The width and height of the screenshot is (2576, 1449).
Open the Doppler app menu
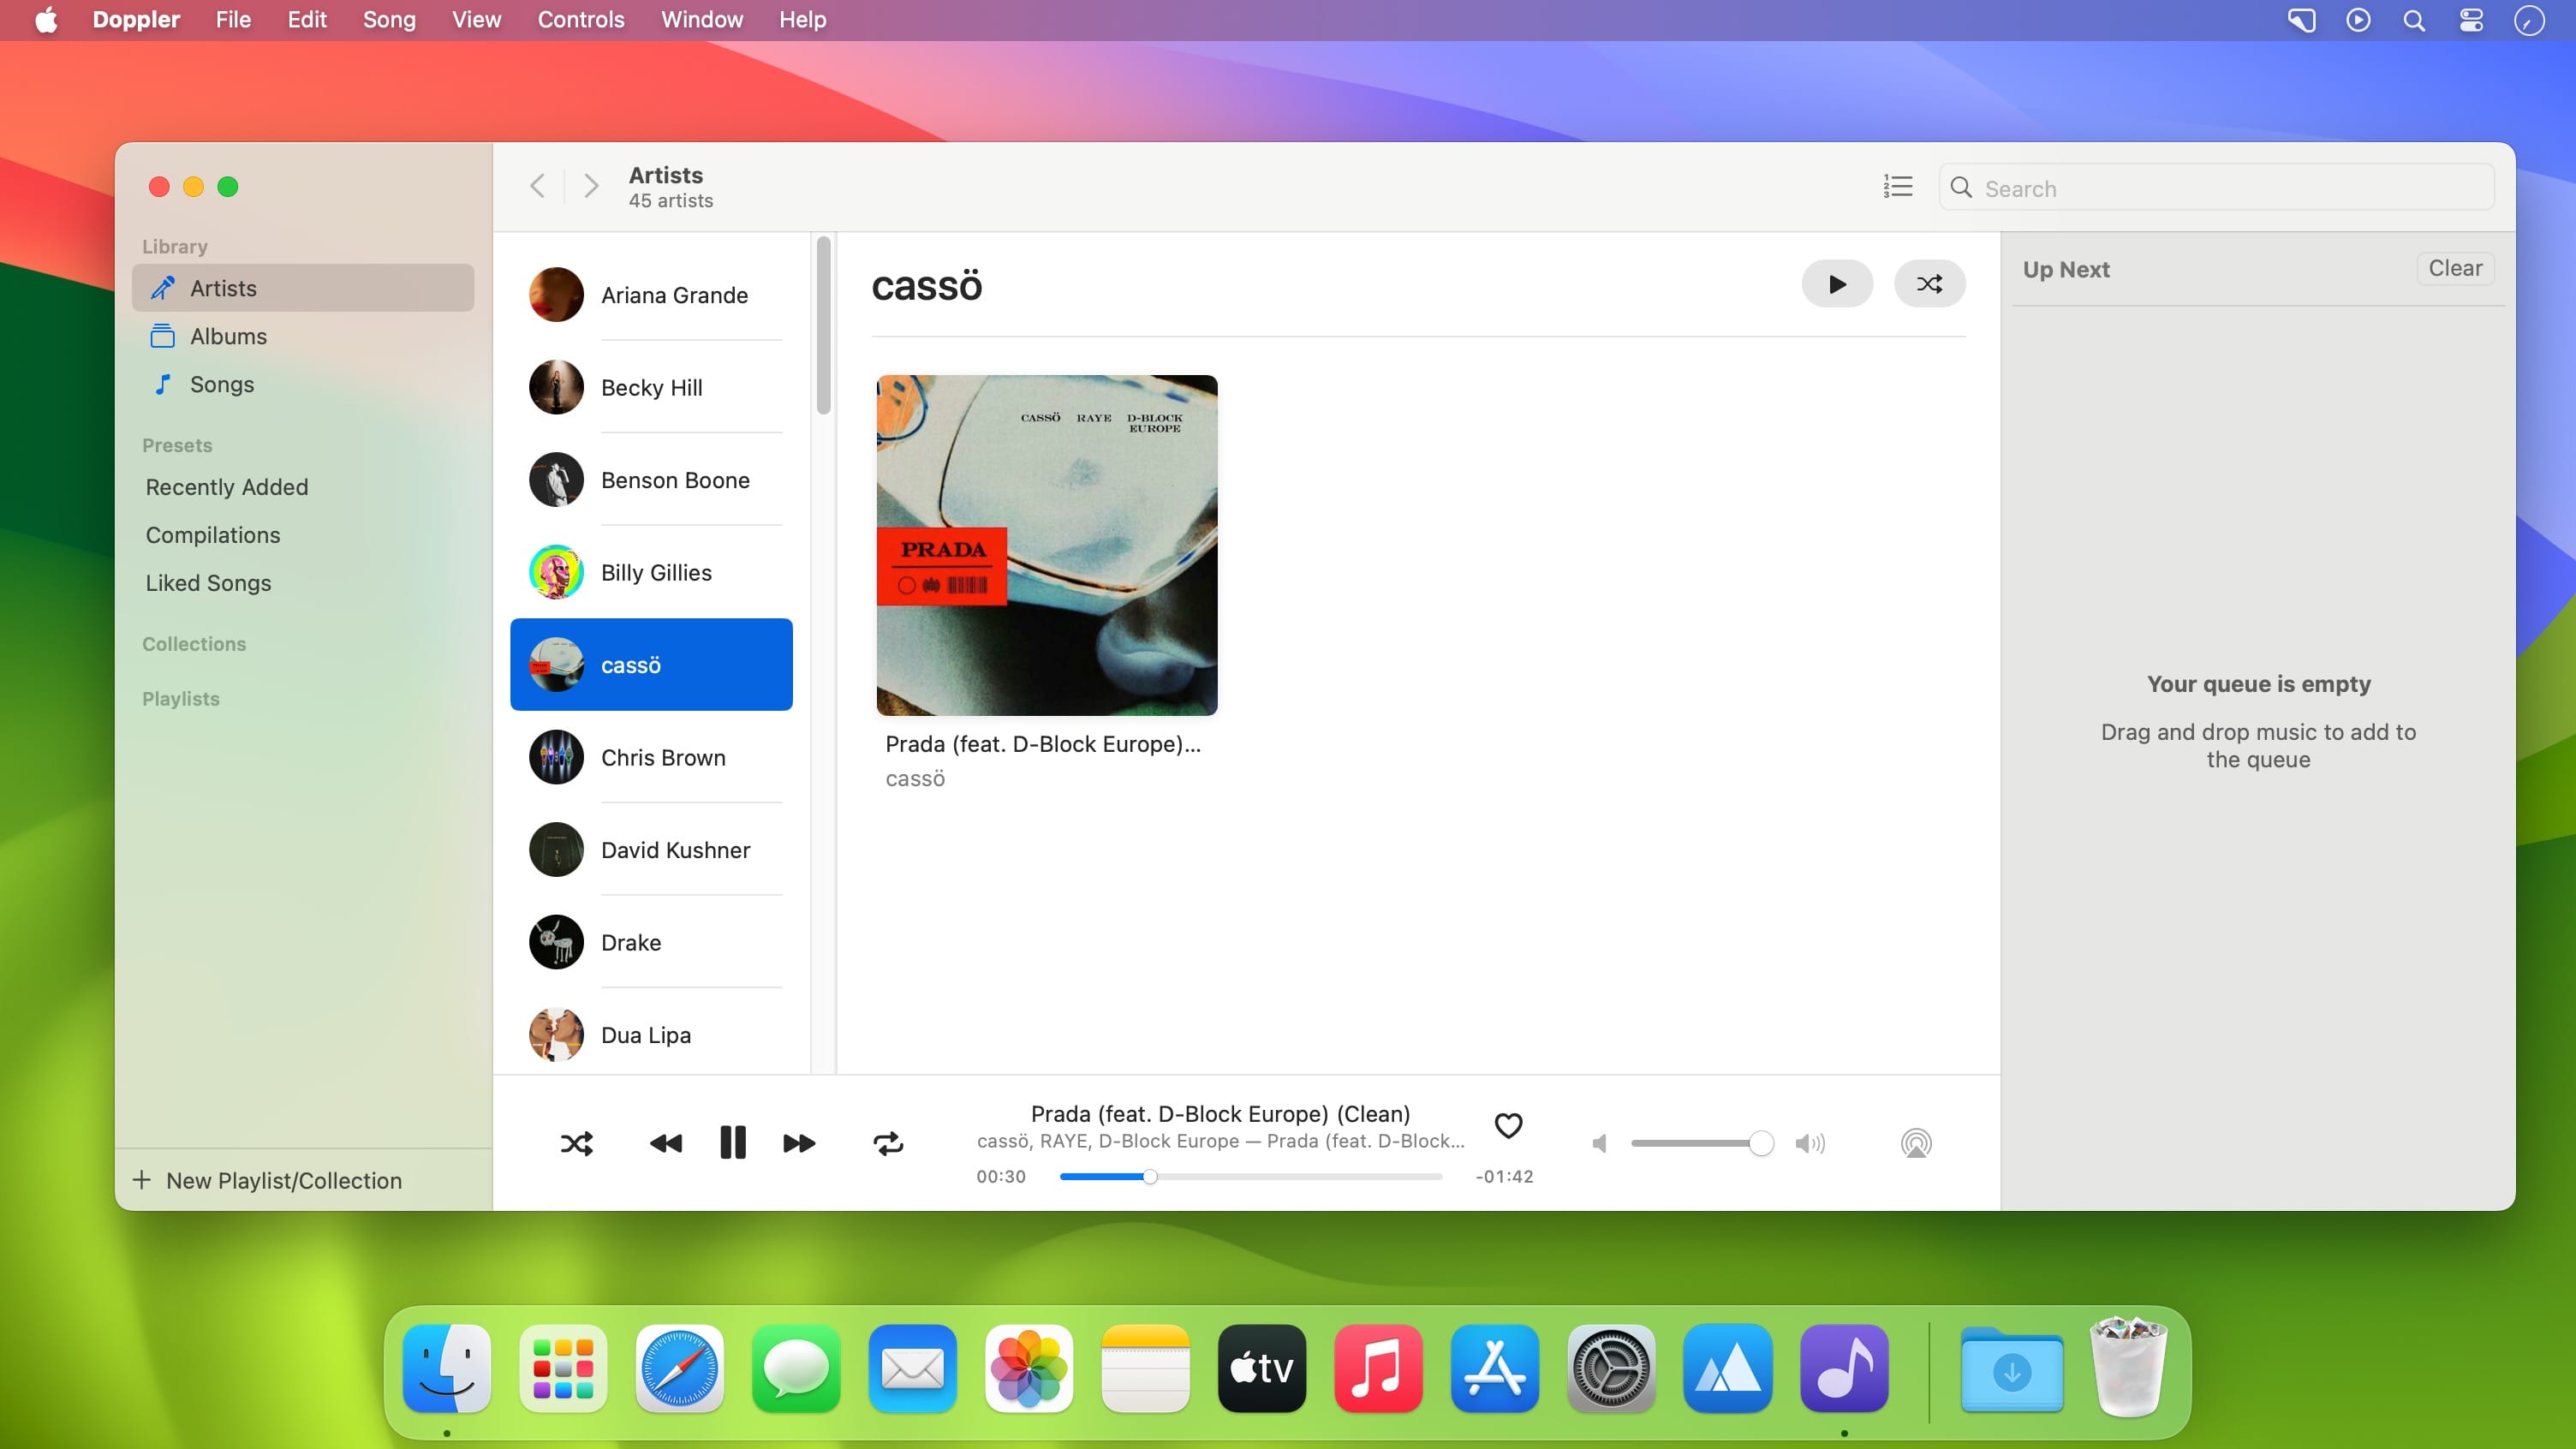(136, 20)
